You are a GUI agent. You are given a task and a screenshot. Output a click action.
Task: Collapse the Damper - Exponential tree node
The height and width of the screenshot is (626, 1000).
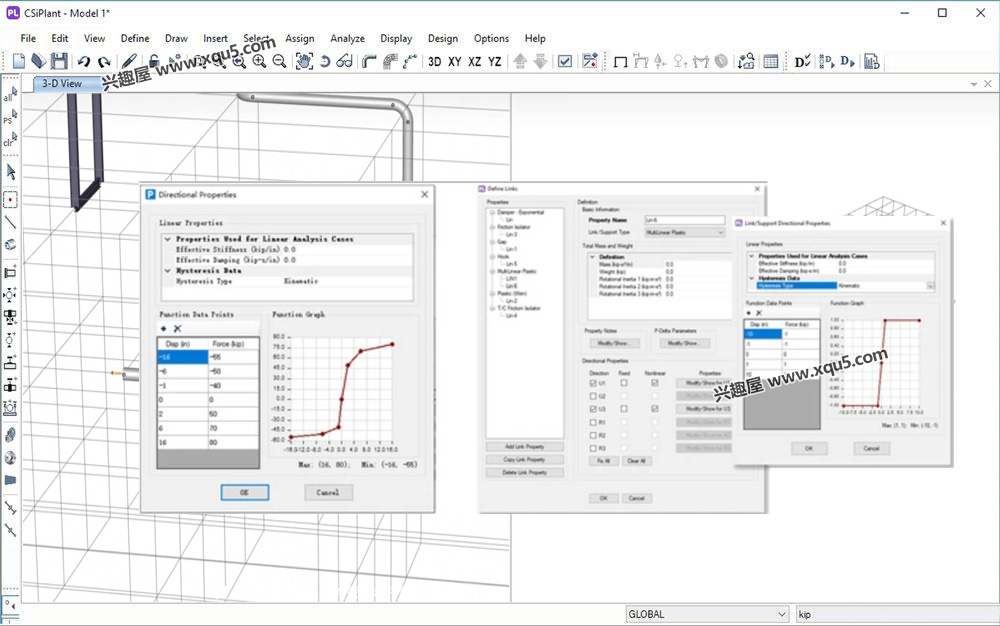point(492,212)
